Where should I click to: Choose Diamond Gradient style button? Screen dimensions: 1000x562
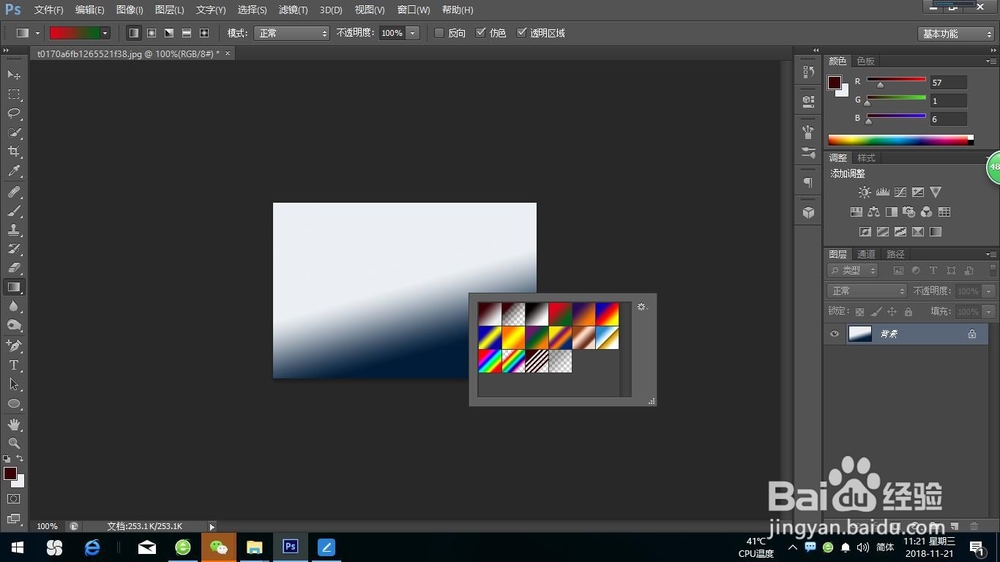tap(204, 33)
